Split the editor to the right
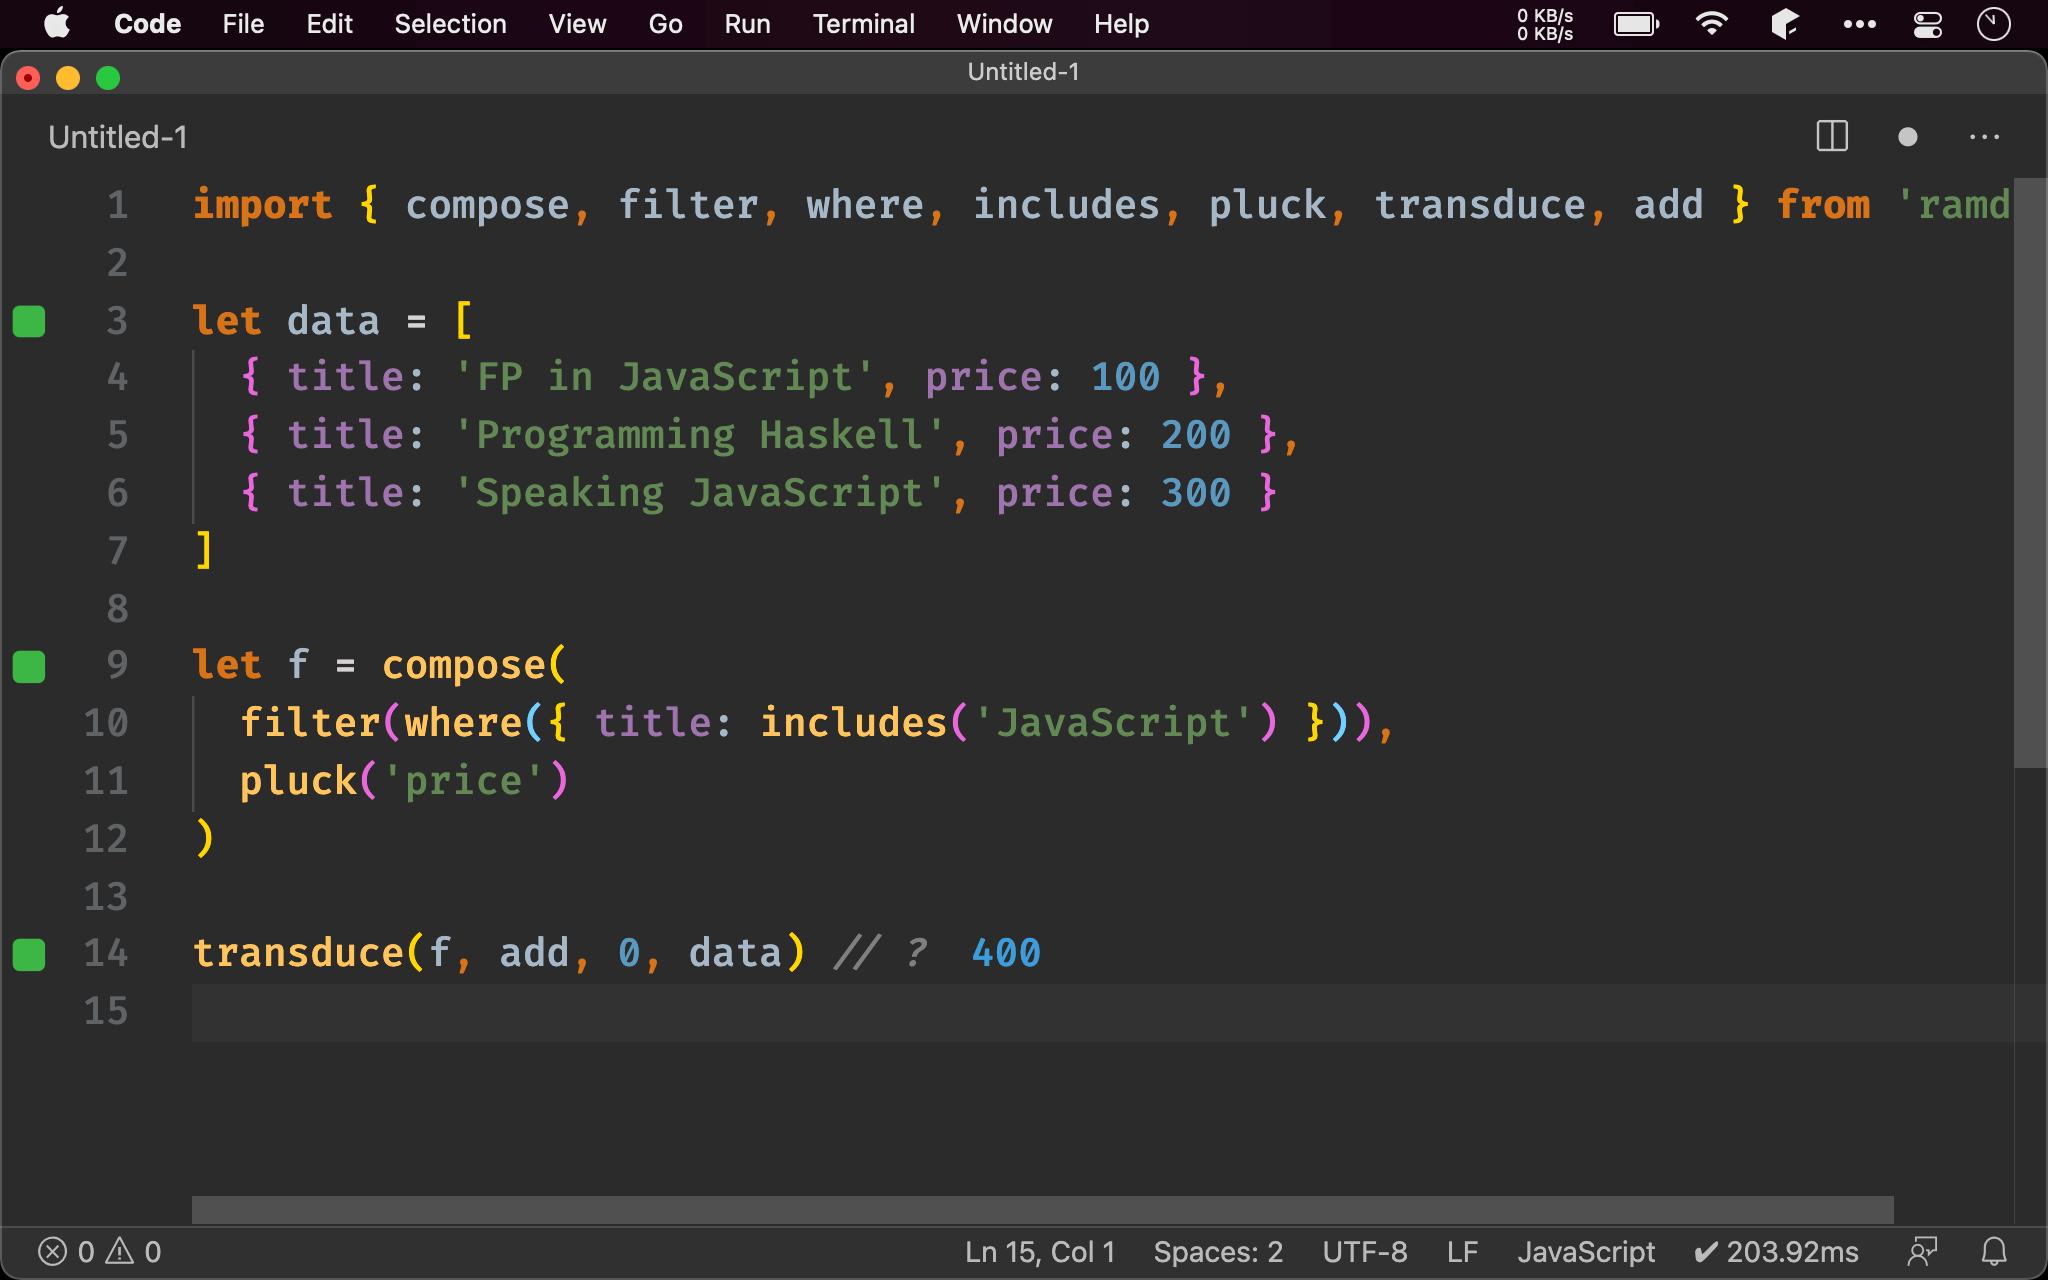The image size is (2048, 1280). (x=1832, y=136)
